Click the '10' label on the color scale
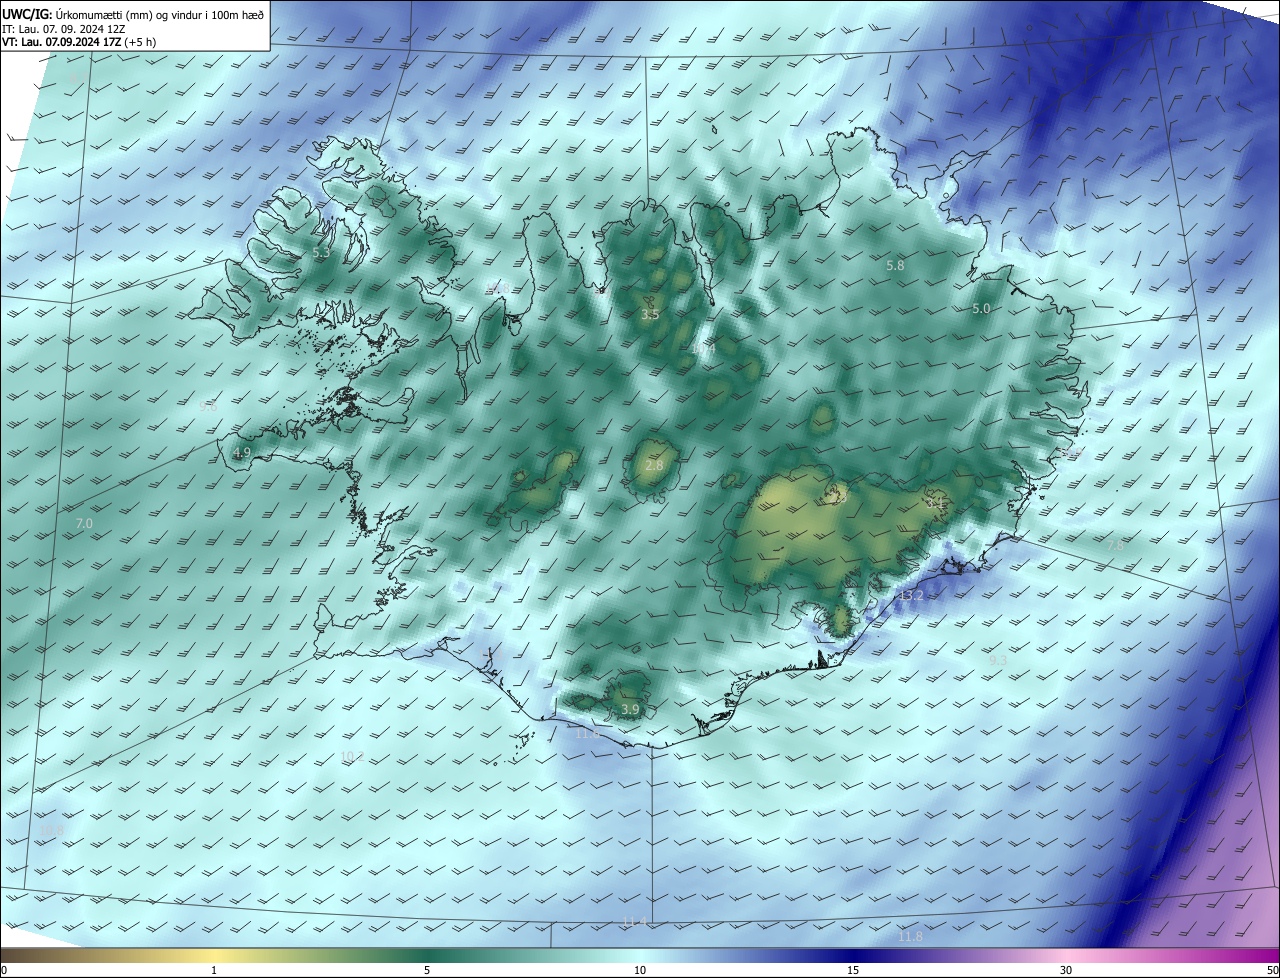This screenshot has height=978, width=1280. (640, 970)
